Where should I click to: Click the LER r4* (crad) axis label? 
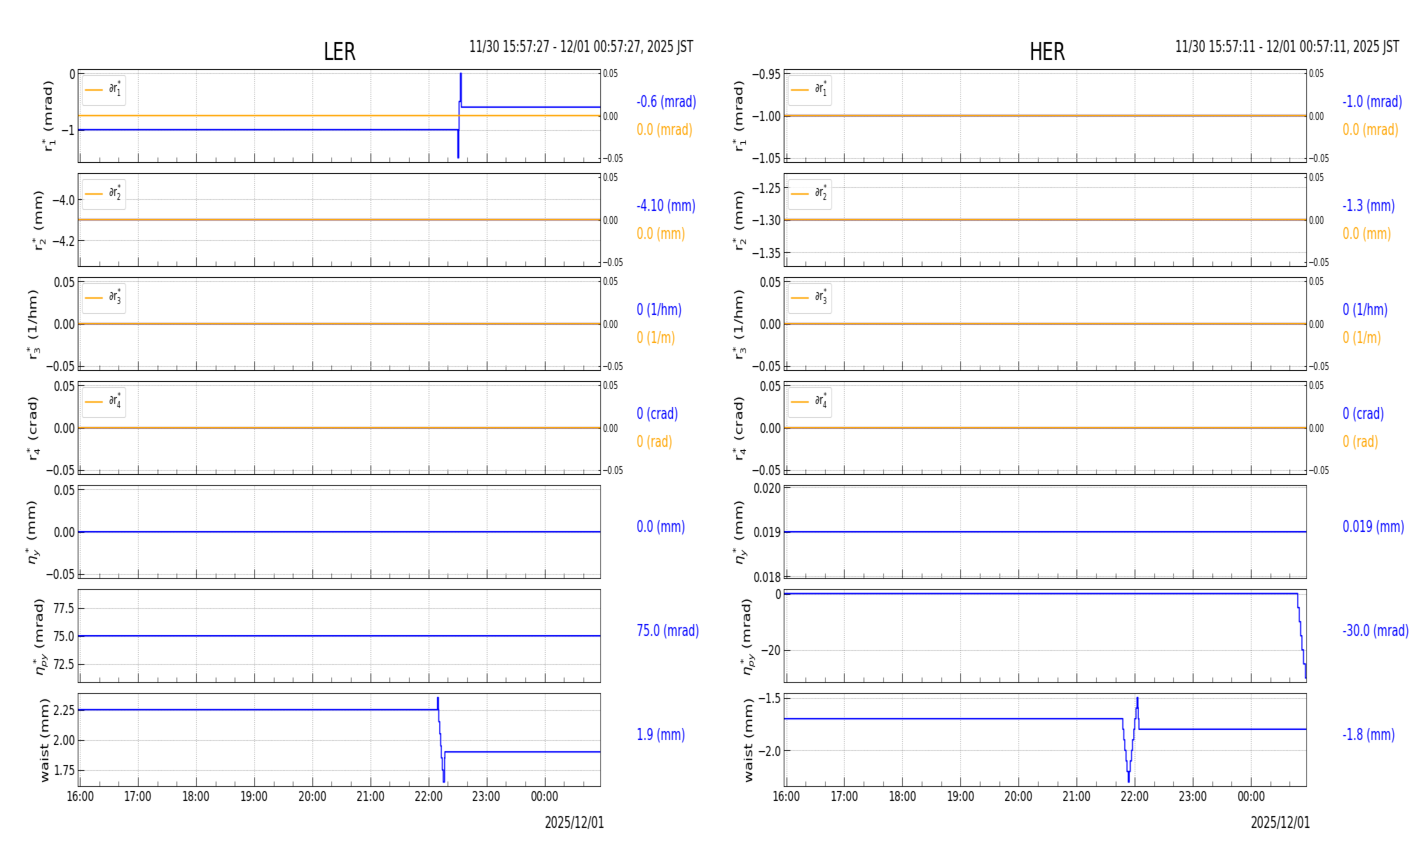point(34,428)
